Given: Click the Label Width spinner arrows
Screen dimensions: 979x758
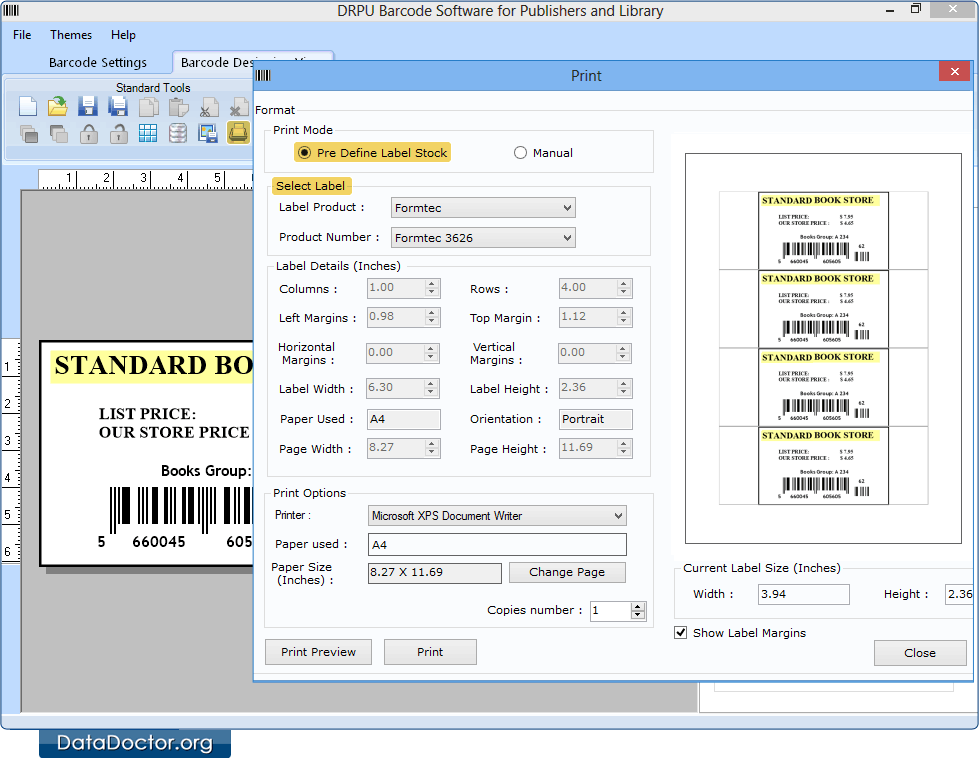Looking at the screenshot, I should point(431,388).
